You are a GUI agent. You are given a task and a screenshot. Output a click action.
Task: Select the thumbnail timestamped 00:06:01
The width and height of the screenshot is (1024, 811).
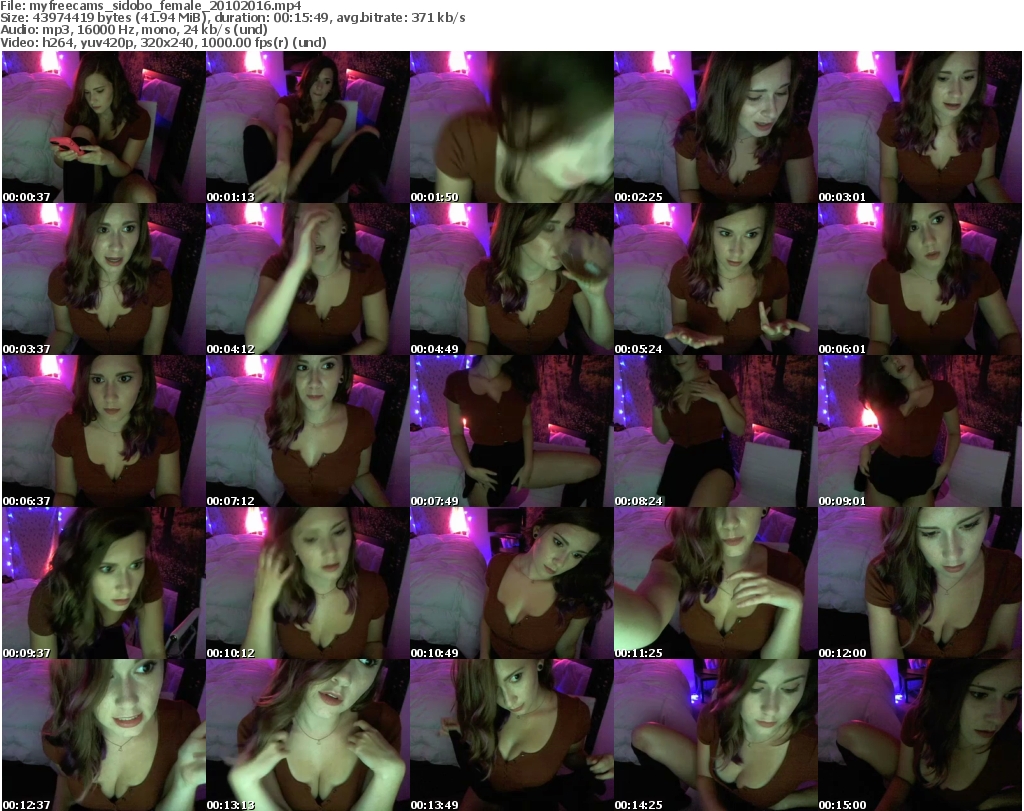[920, 279]
